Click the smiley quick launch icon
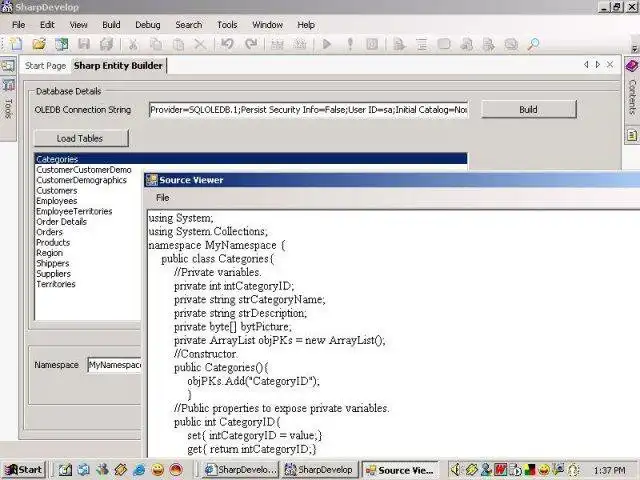The width and height of the screenshot is (640, 480). pyautogui.click(x=158, y=470)
